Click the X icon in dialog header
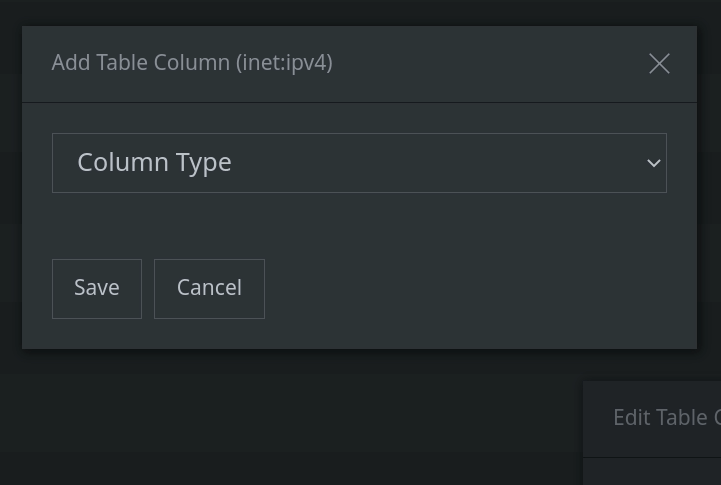The image size is (721, 485). click(659, 63)
